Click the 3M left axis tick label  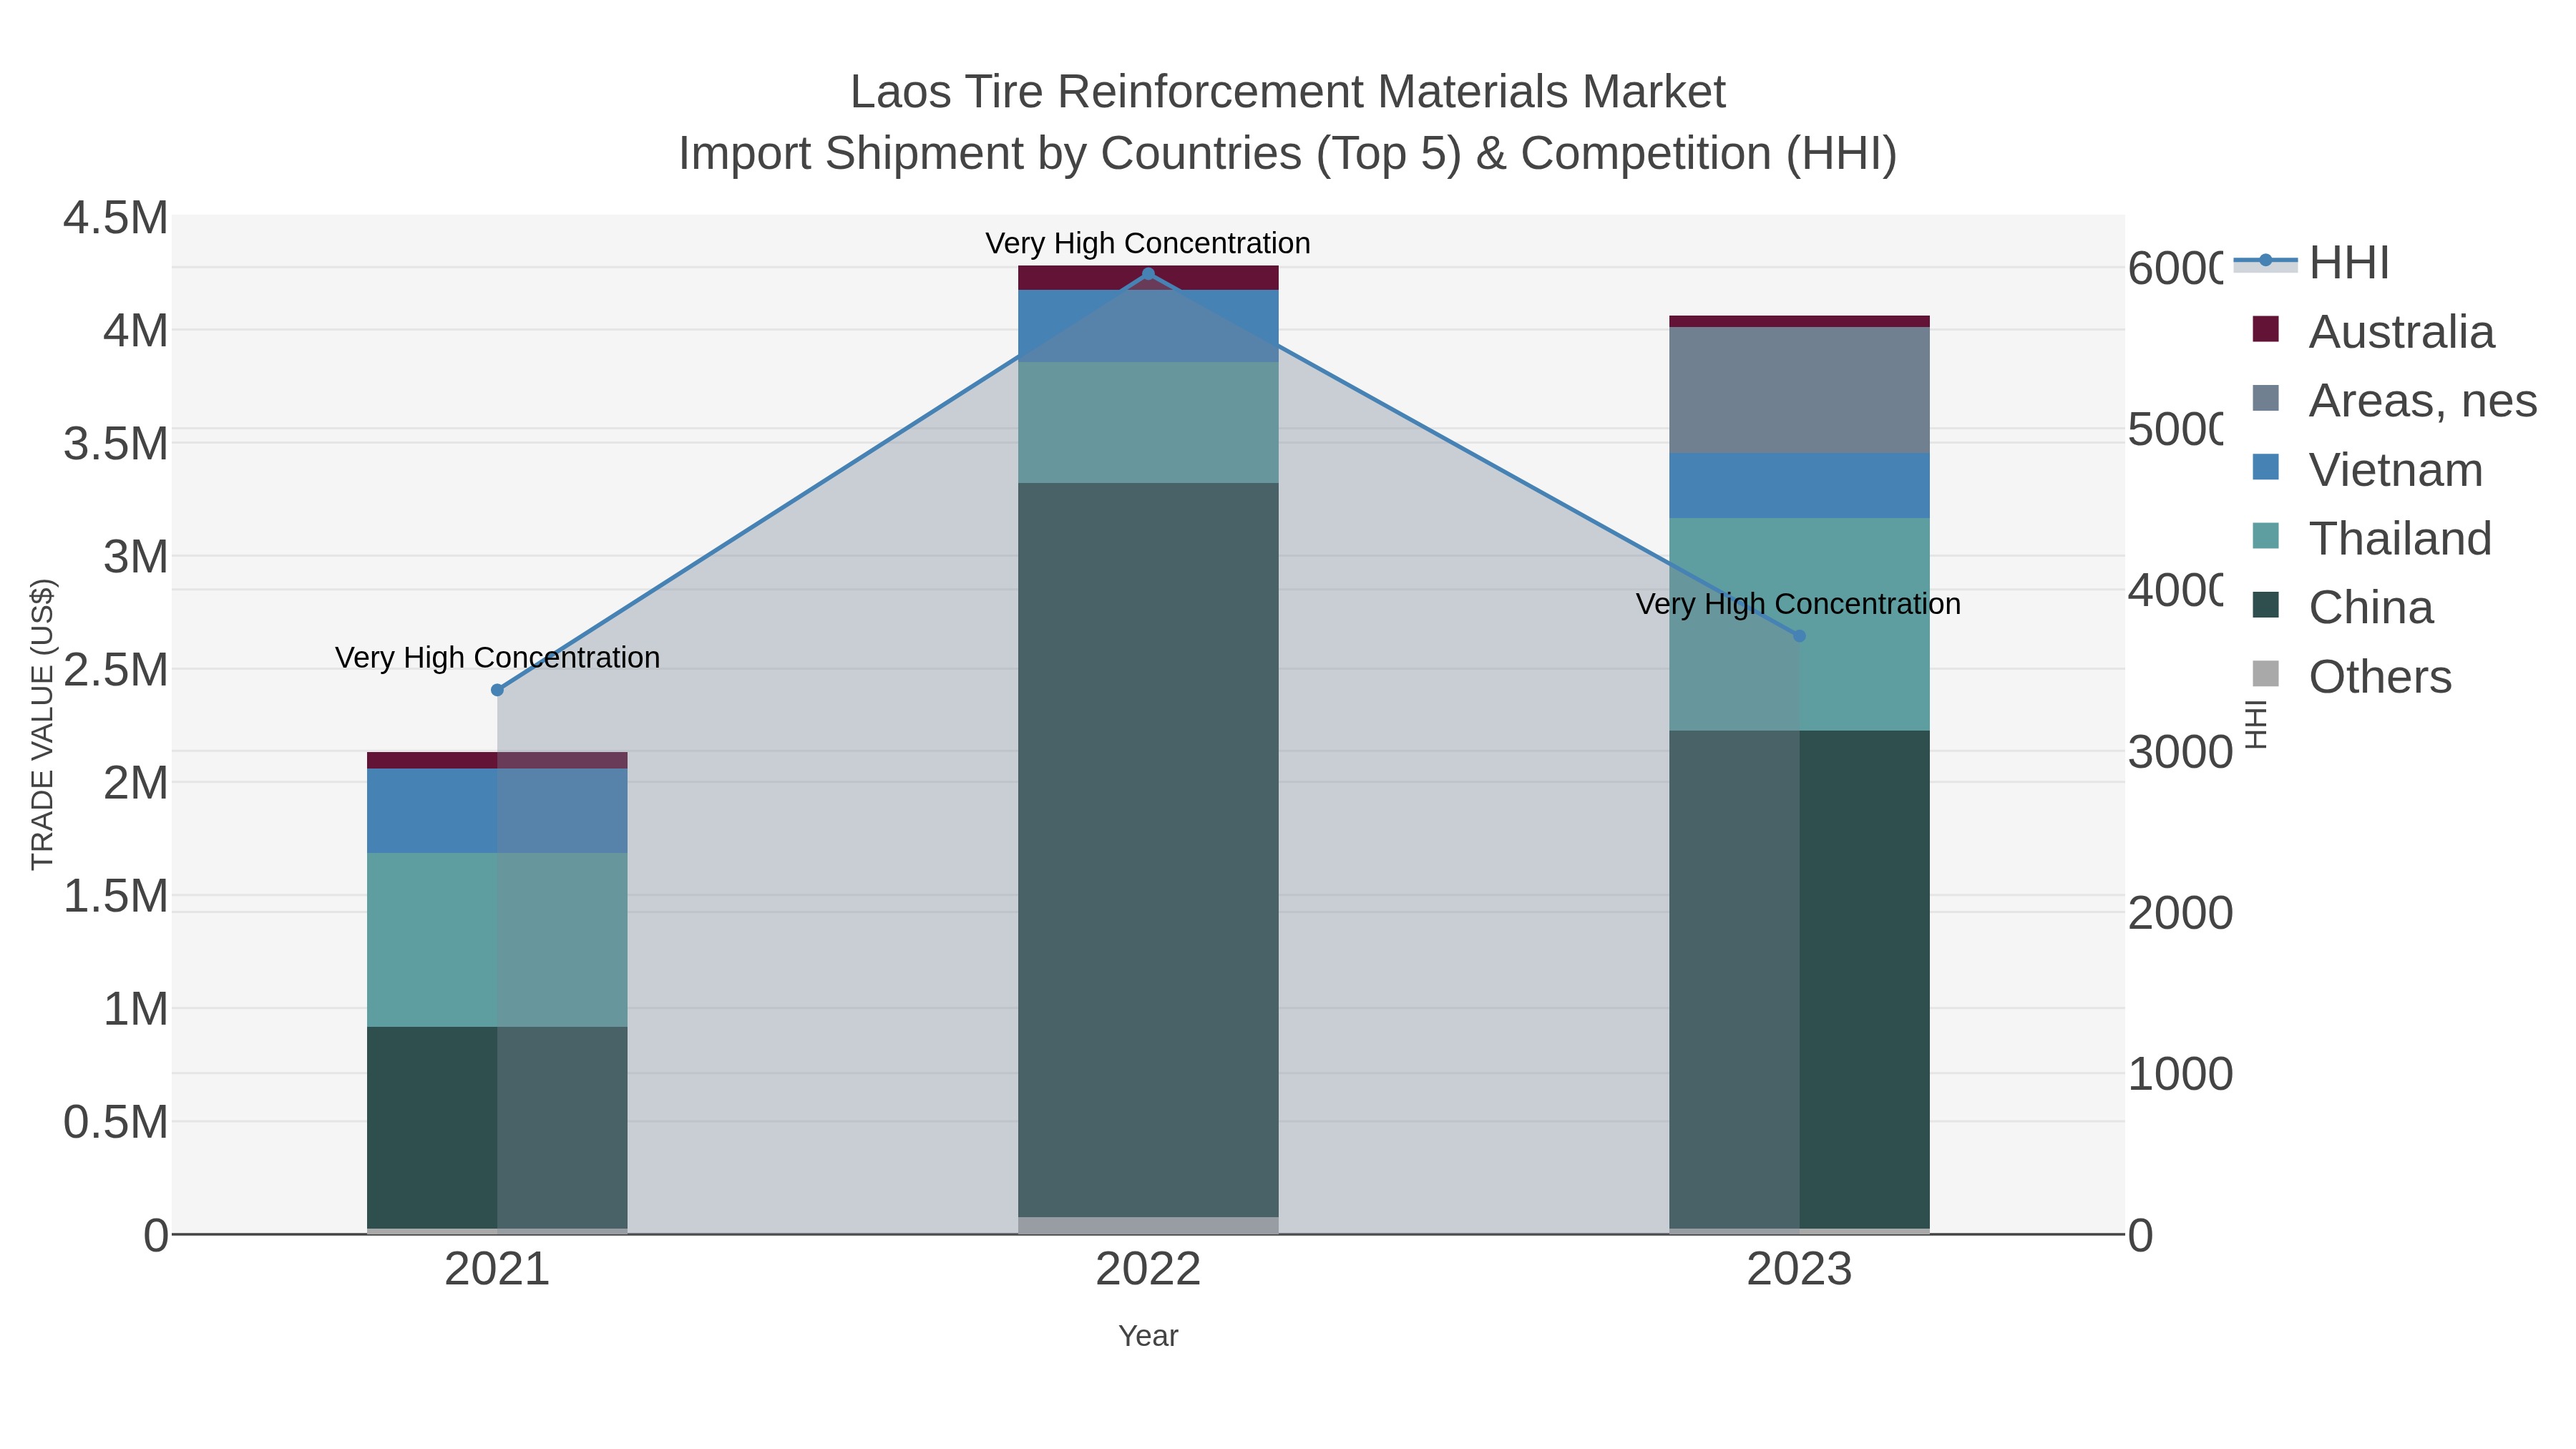(136, 557)
